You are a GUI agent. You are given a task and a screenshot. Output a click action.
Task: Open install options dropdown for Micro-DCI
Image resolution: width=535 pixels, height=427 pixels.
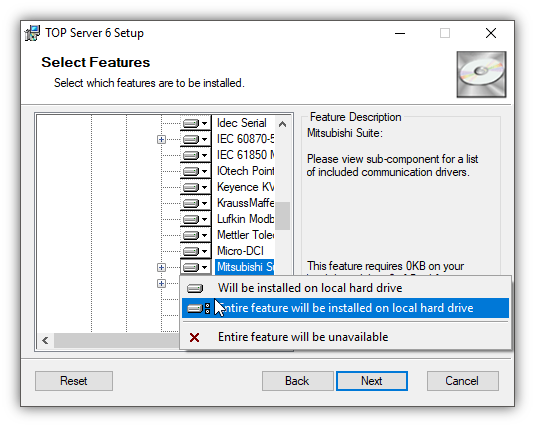(x=196, y=251)
